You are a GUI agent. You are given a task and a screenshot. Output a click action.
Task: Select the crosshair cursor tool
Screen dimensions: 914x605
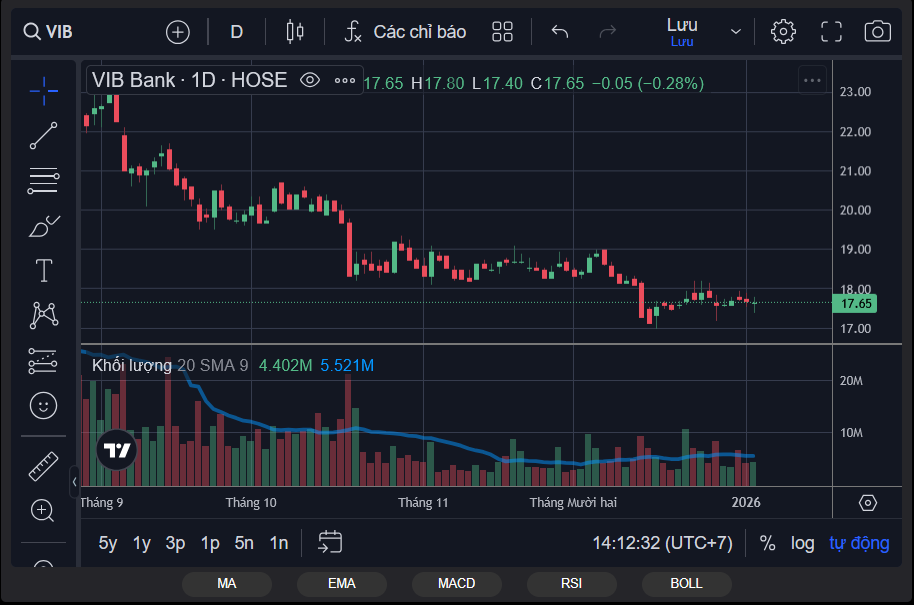[x=43, y=90]
